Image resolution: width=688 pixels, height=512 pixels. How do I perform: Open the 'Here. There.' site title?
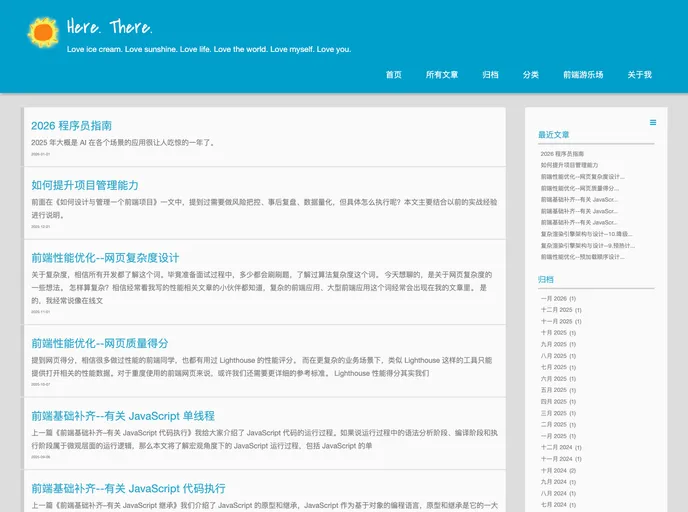110,27
